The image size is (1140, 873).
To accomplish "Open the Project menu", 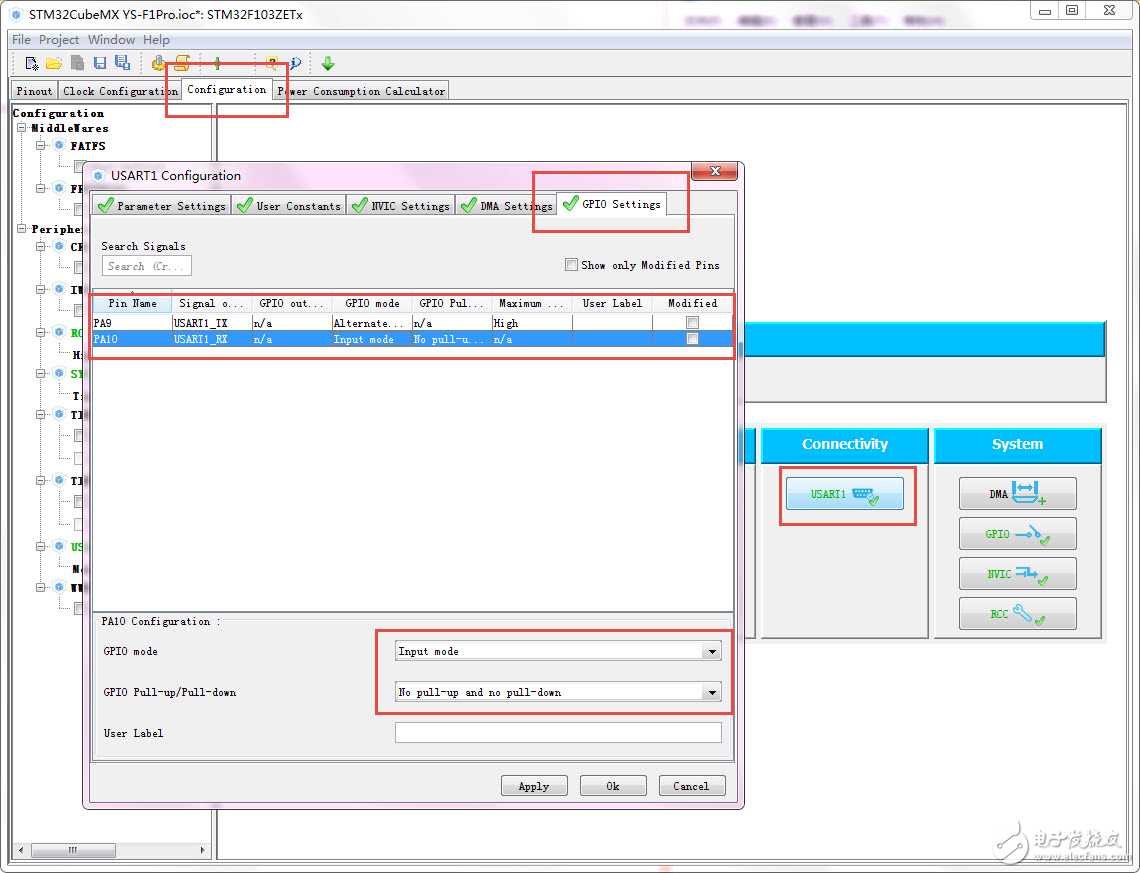I will click(59, 39).
